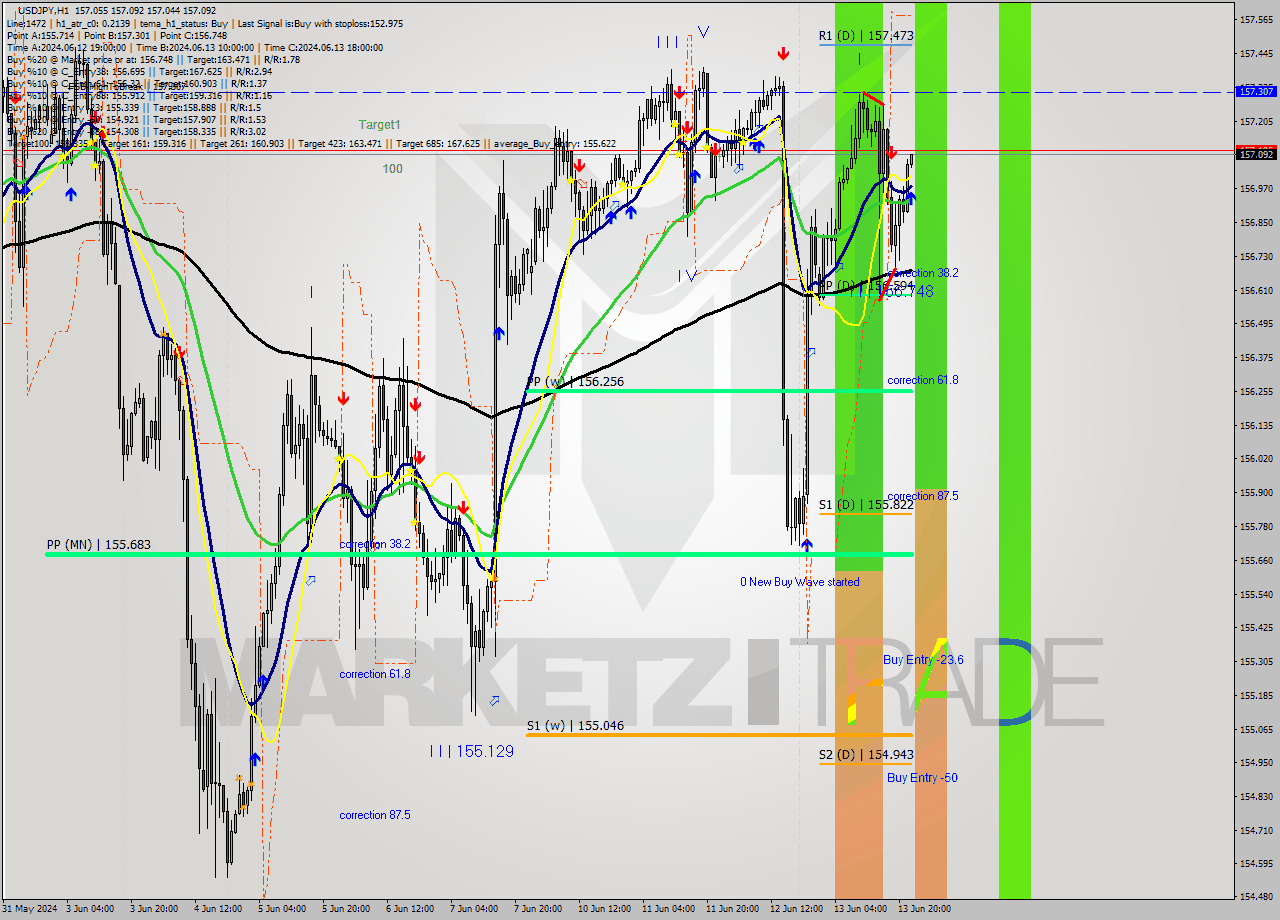Click 'correction 38.2' label near PP (MN) line
The width and height of the screenshot is (1280, 920).
click(x=374, y=545)
